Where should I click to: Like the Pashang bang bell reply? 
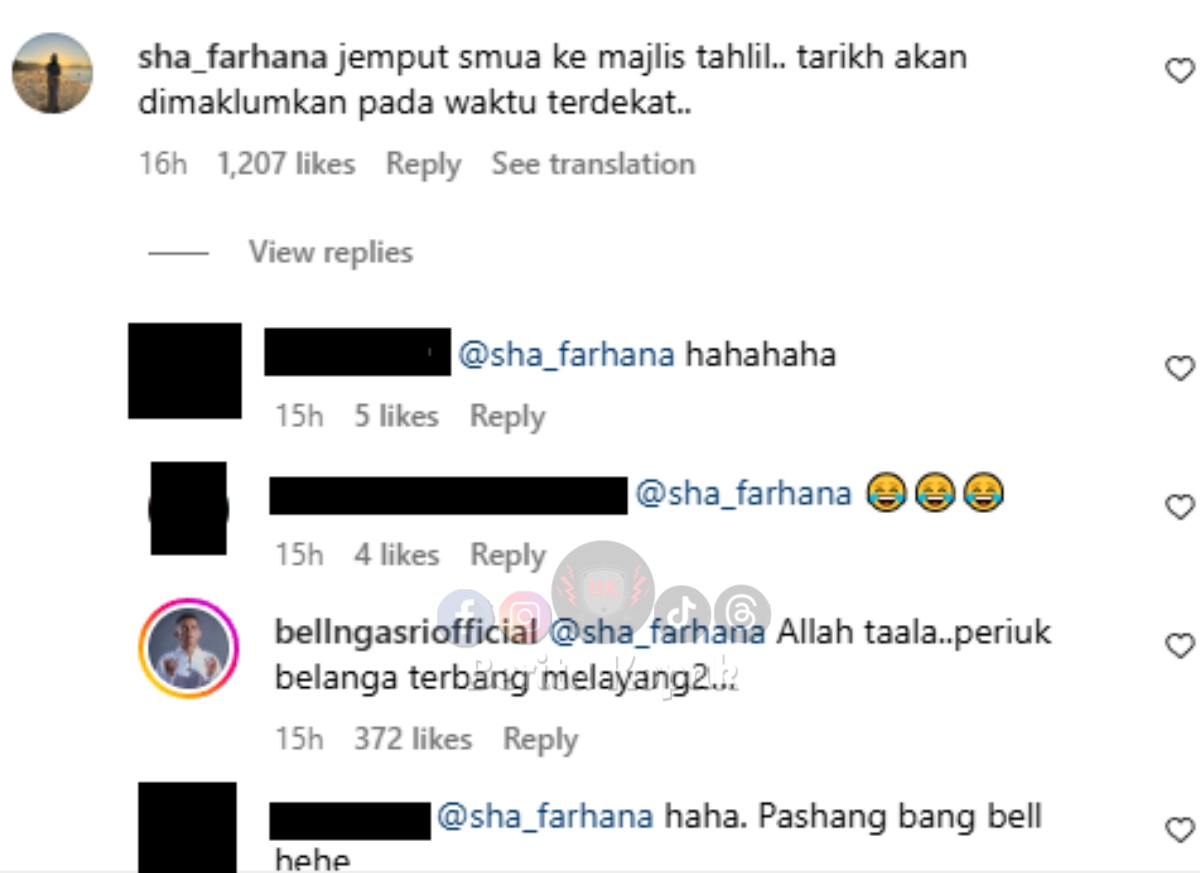click(1181, 829)
